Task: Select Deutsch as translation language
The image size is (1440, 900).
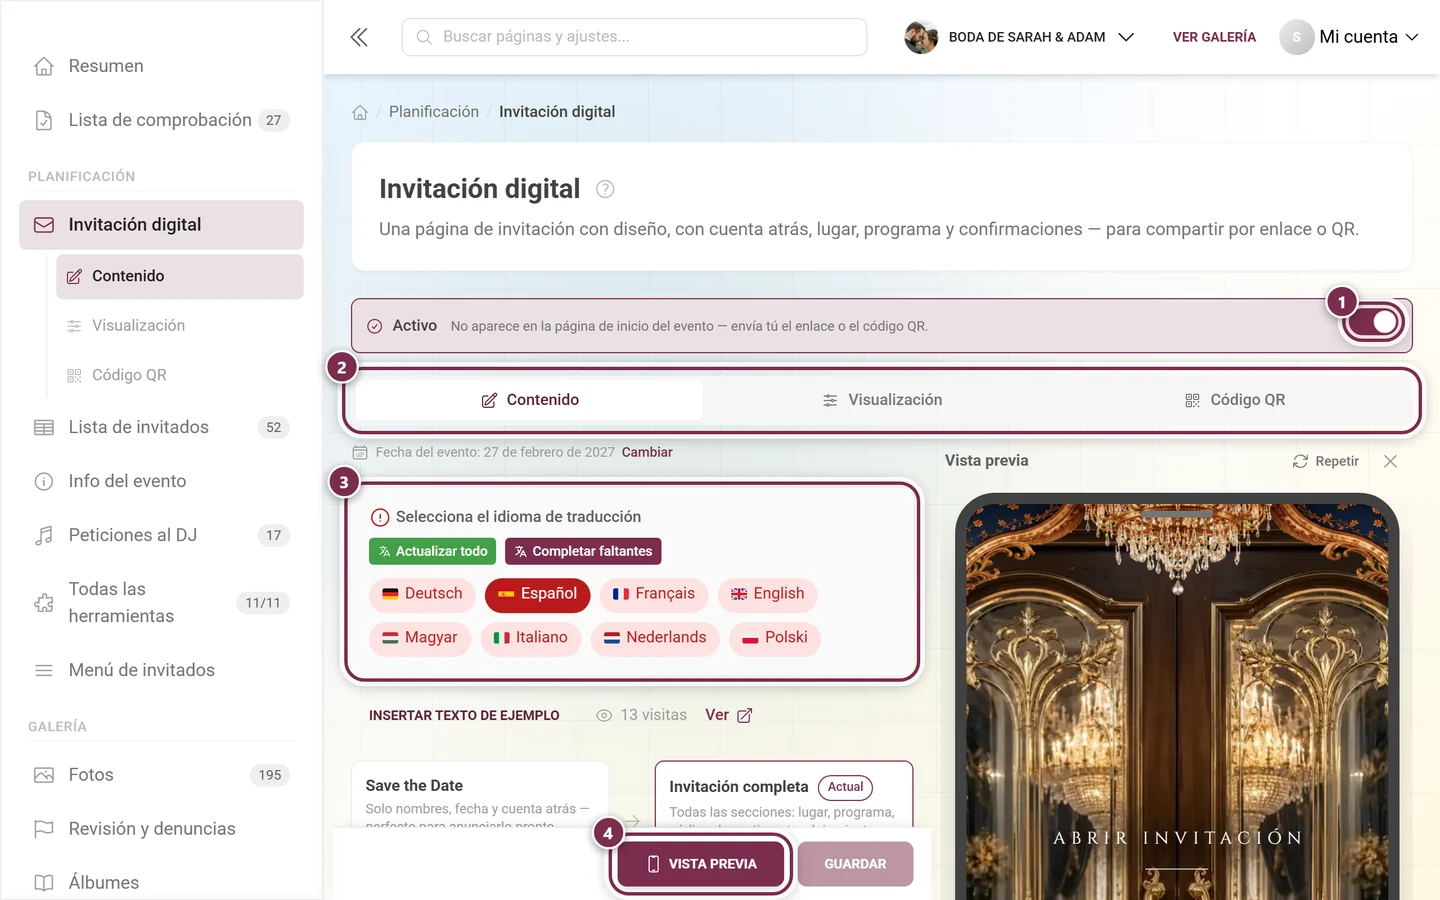Action: click(x=422, y=594)
